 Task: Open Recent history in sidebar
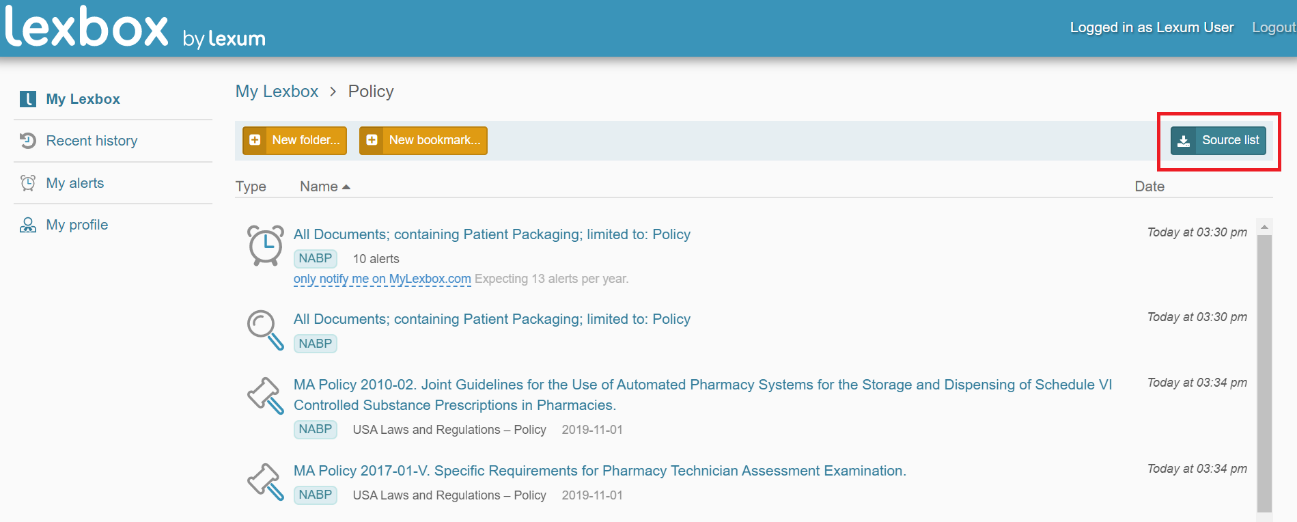[91, 141]
